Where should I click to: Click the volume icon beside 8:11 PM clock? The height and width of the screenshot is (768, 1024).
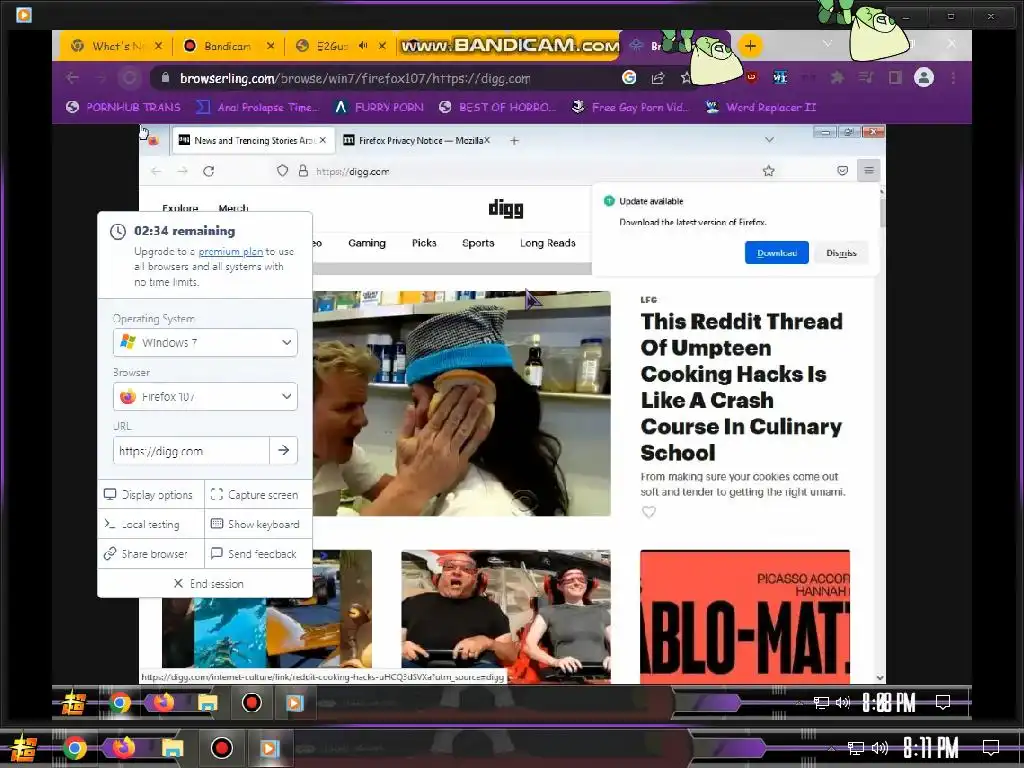click(879, 748)
